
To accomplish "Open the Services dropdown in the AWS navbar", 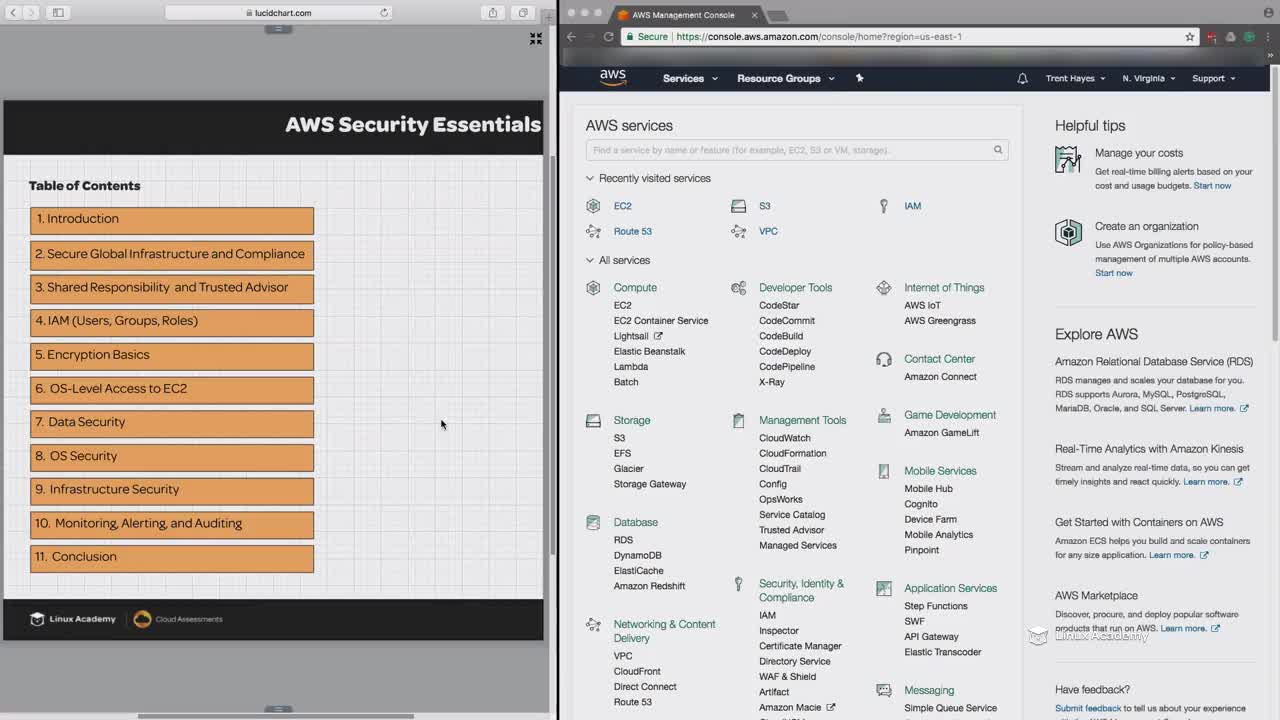I will [690, 78].
